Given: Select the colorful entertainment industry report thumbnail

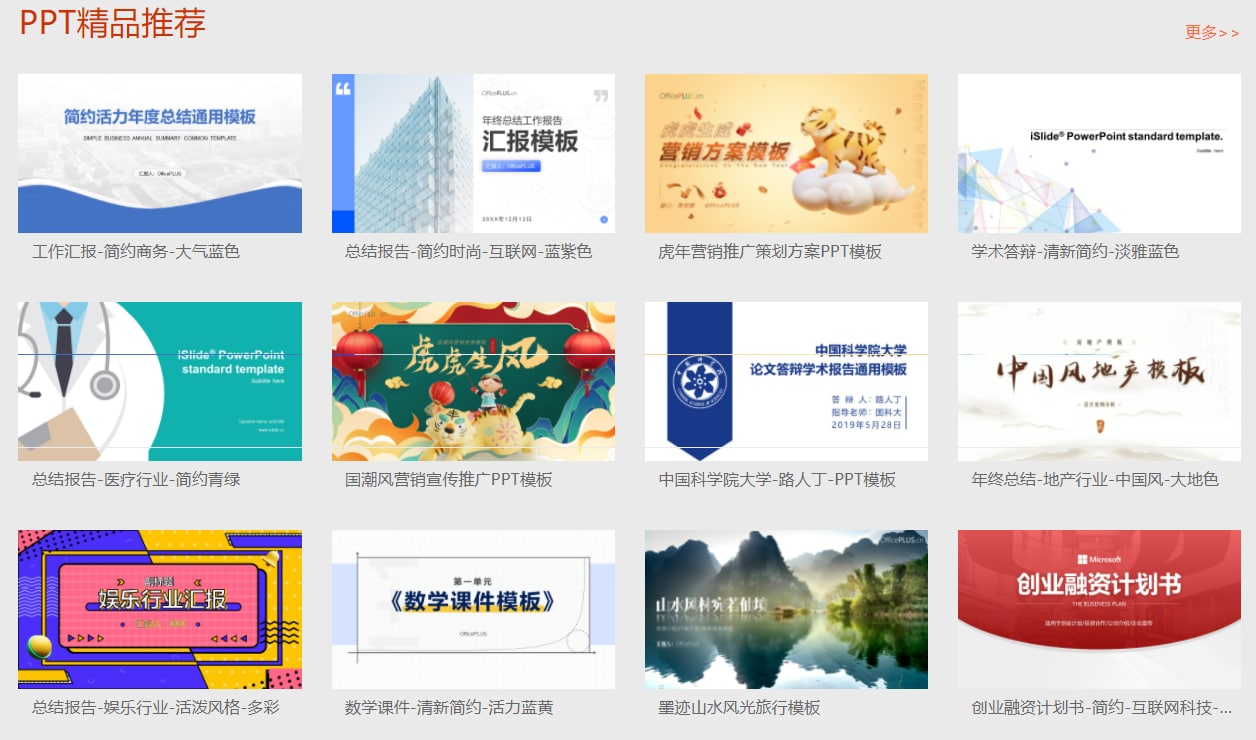Looking at the screenshot, I should point(159,608).
